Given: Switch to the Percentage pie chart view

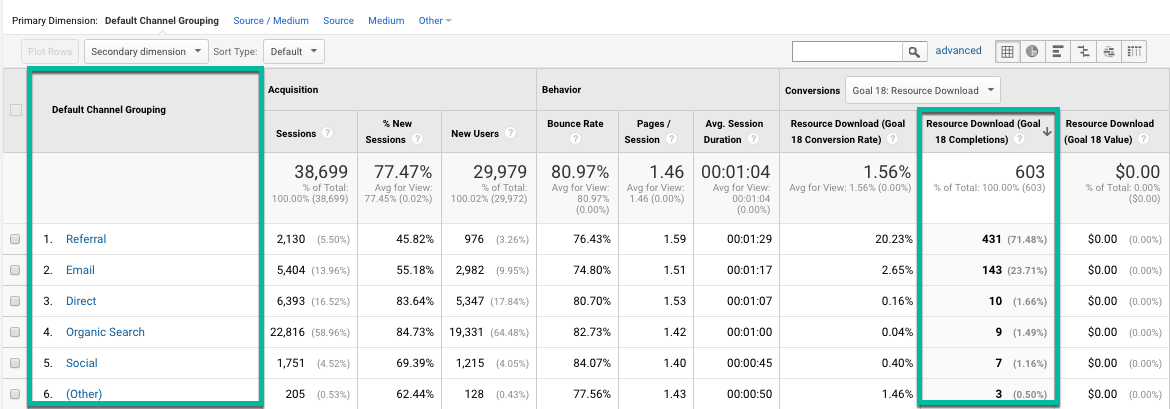Looking at the screenshot, I should (x=1032, y=51).
